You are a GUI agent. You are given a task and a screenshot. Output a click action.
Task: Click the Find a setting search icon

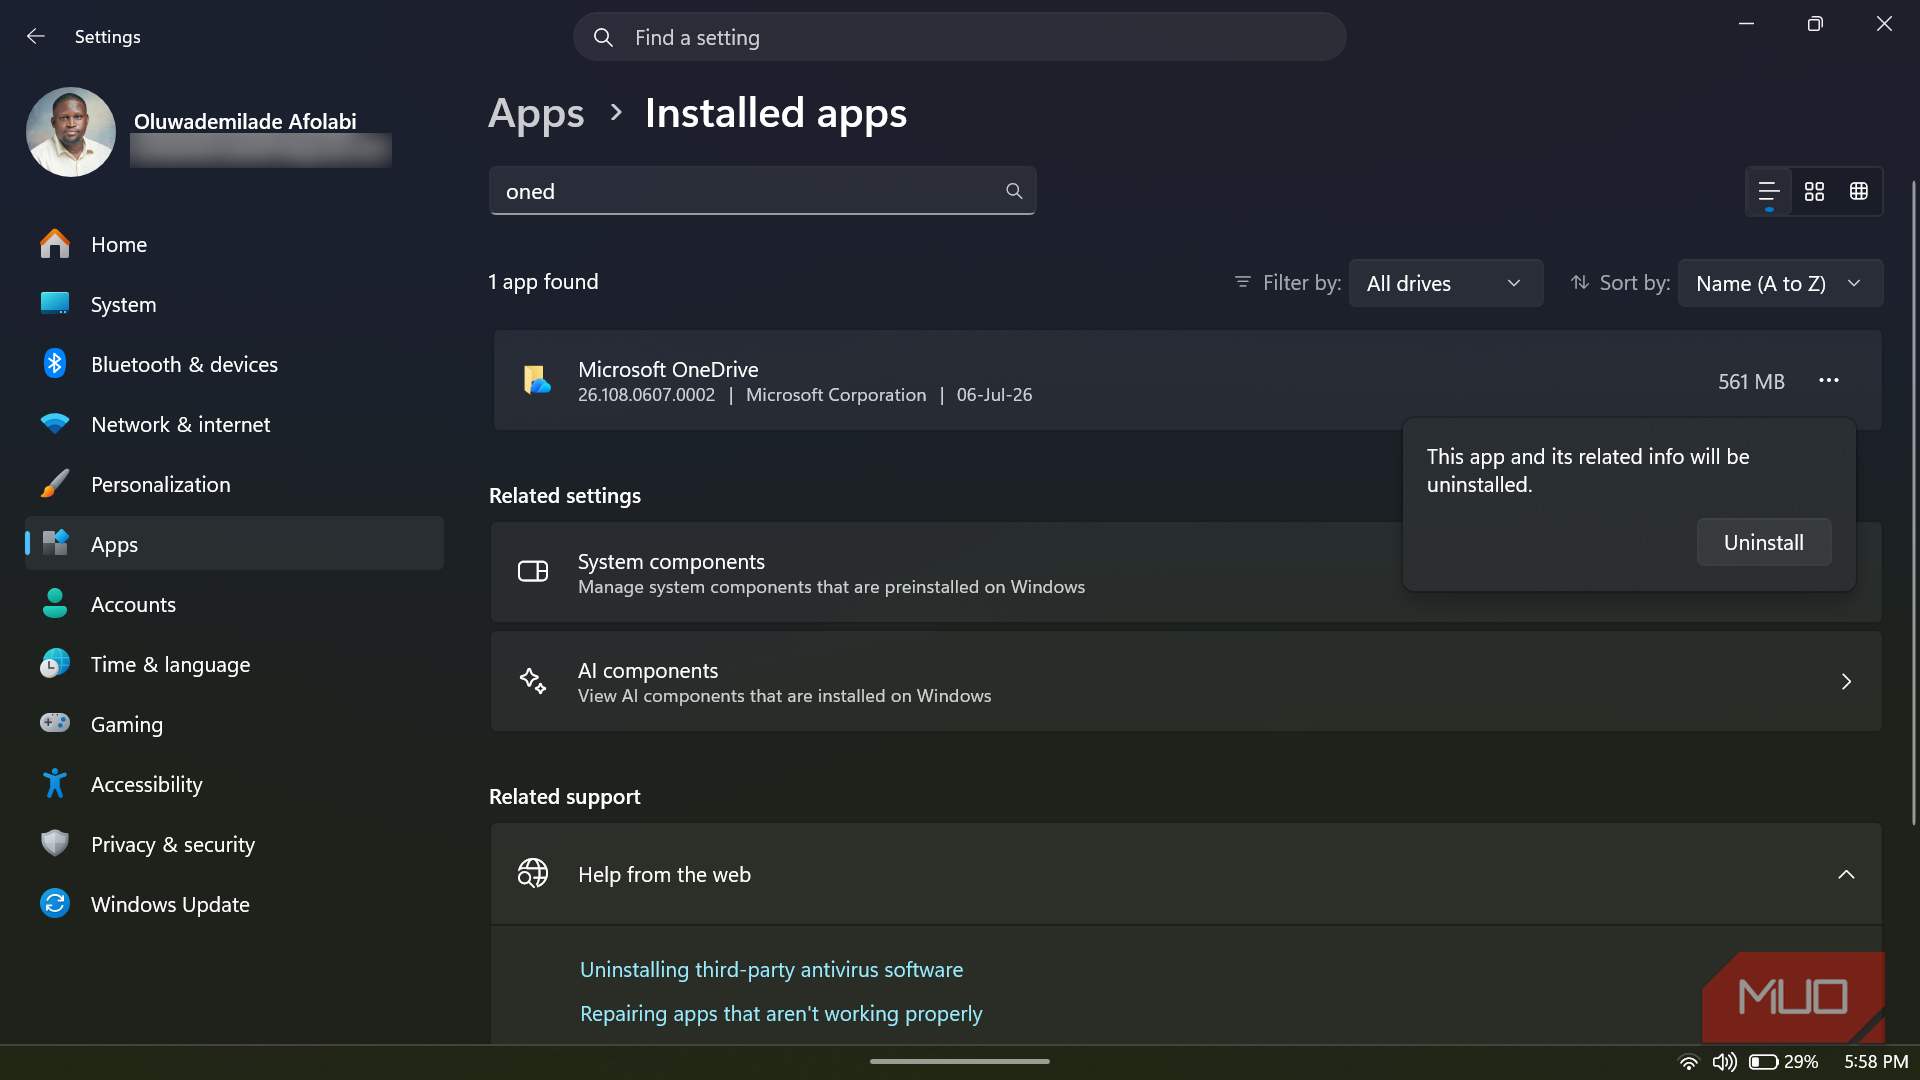603,38
